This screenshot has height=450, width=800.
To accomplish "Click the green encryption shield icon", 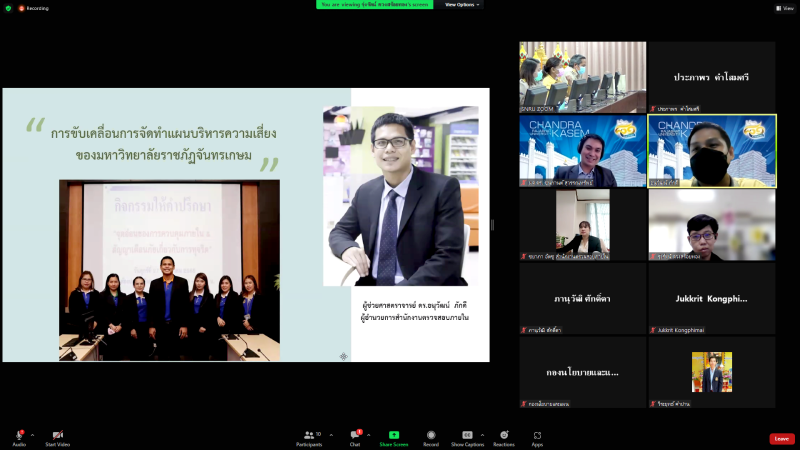I will (x=8, y=8).
